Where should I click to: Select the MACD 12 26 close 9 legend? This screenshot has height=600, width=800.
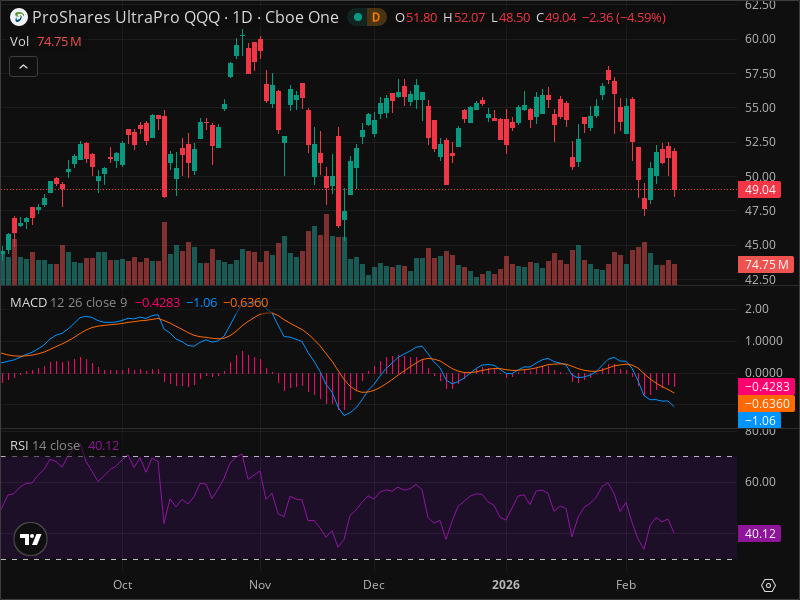[68, 303]
